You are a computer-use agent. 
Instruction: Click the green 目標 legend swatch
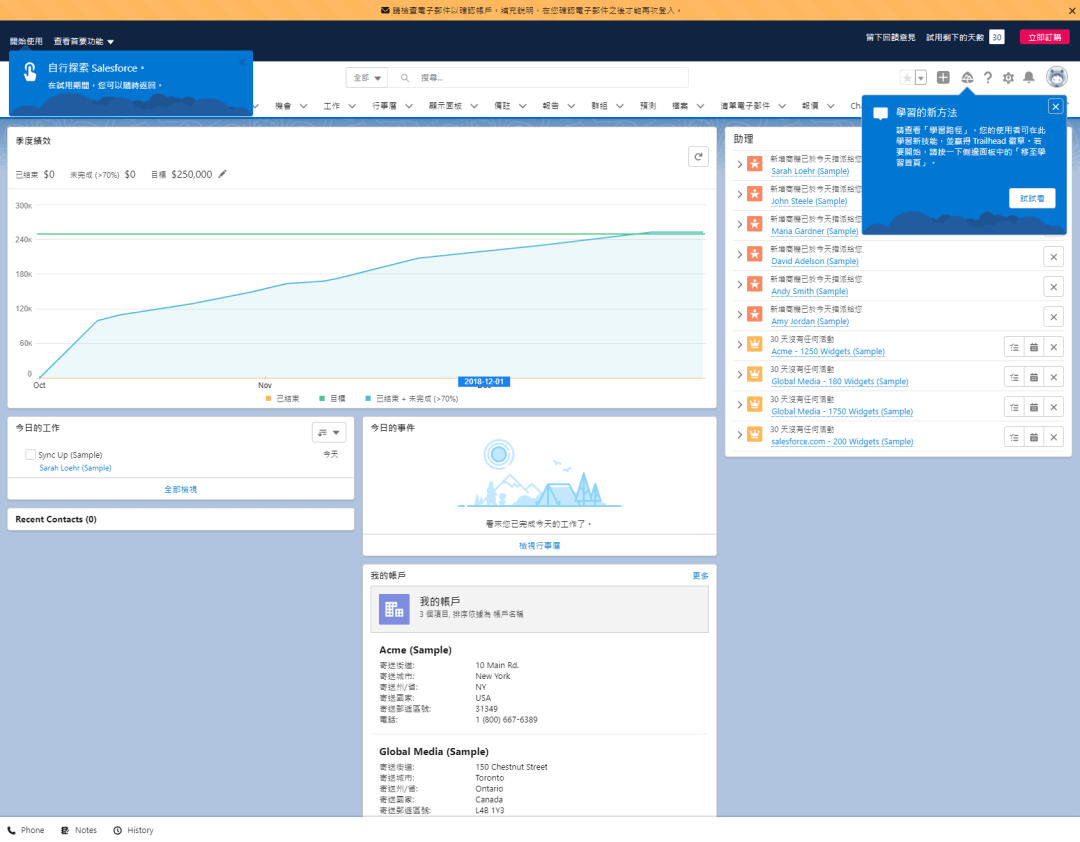[322, 398]
